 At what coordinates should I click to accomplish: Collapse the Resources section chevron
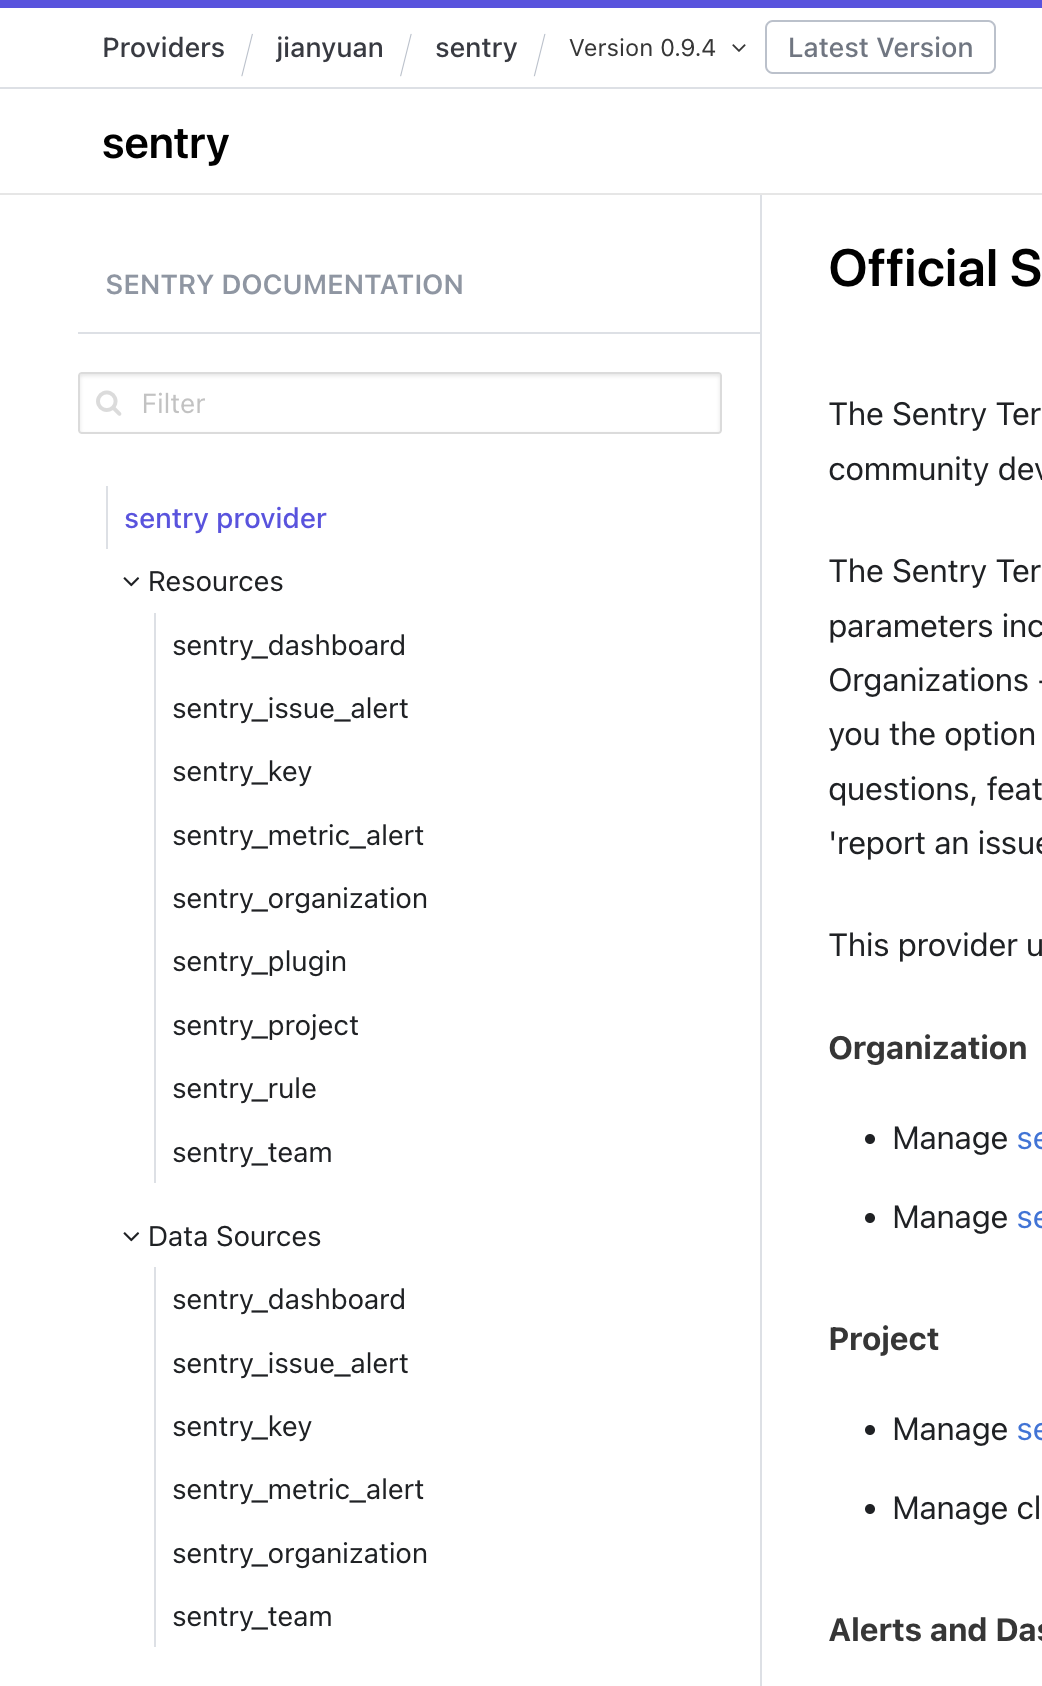(x=131, y=582)
